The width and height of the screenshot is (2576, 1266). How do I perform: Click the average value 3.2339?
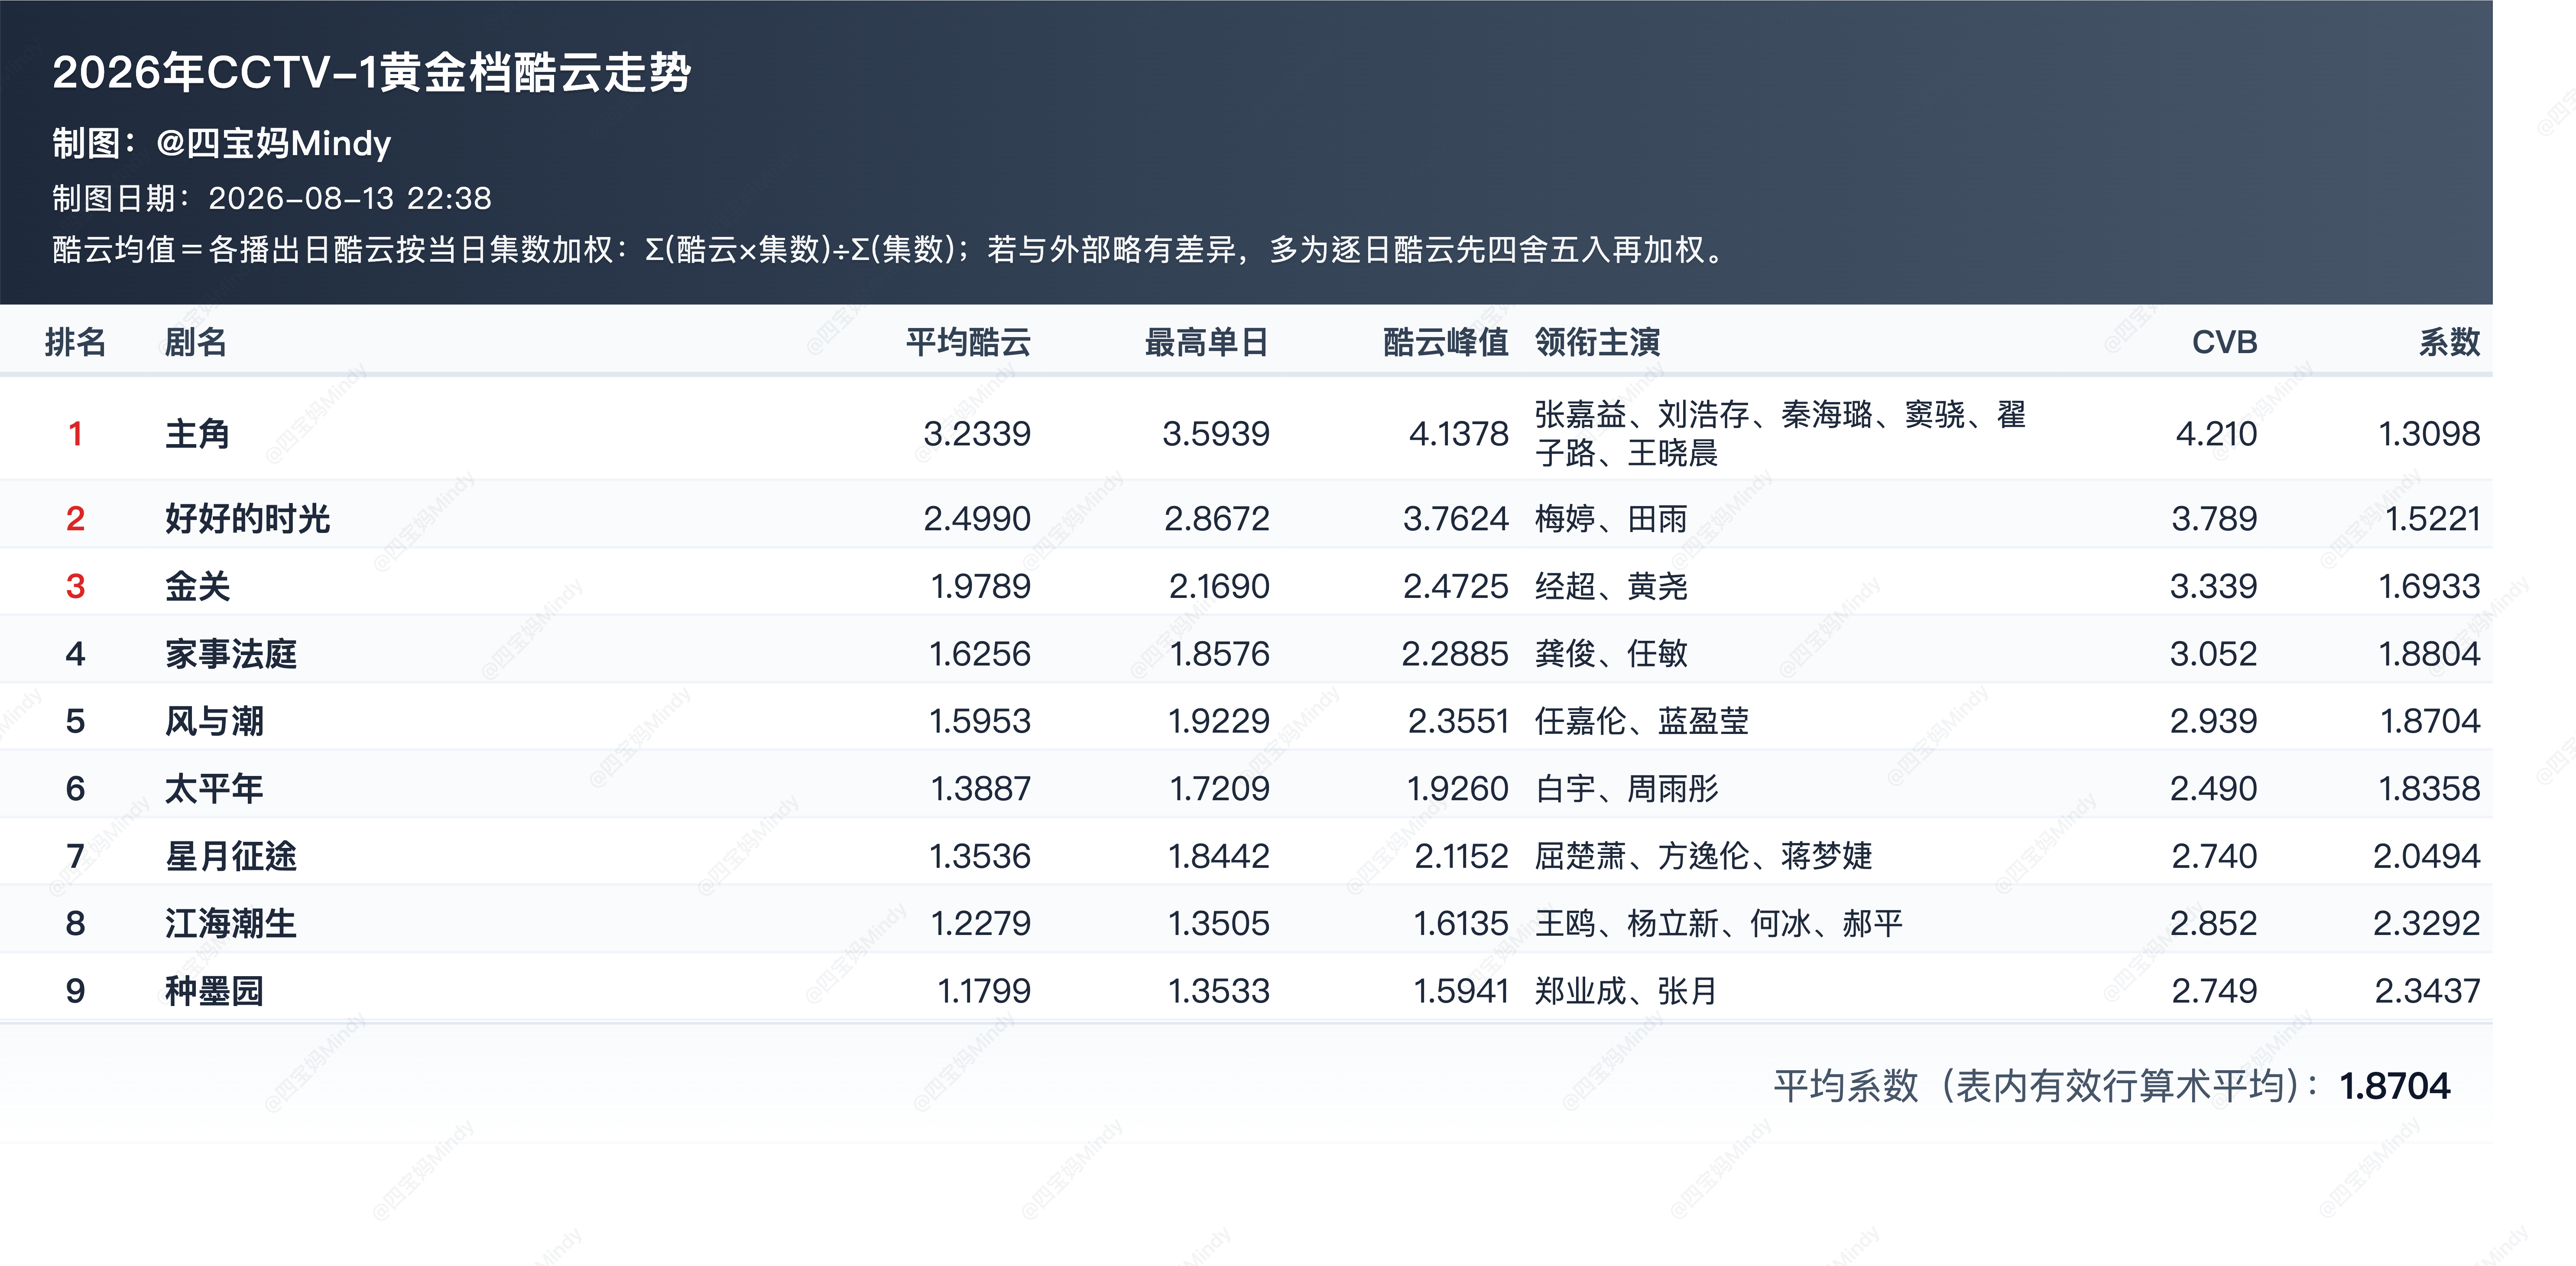point(977,434)
